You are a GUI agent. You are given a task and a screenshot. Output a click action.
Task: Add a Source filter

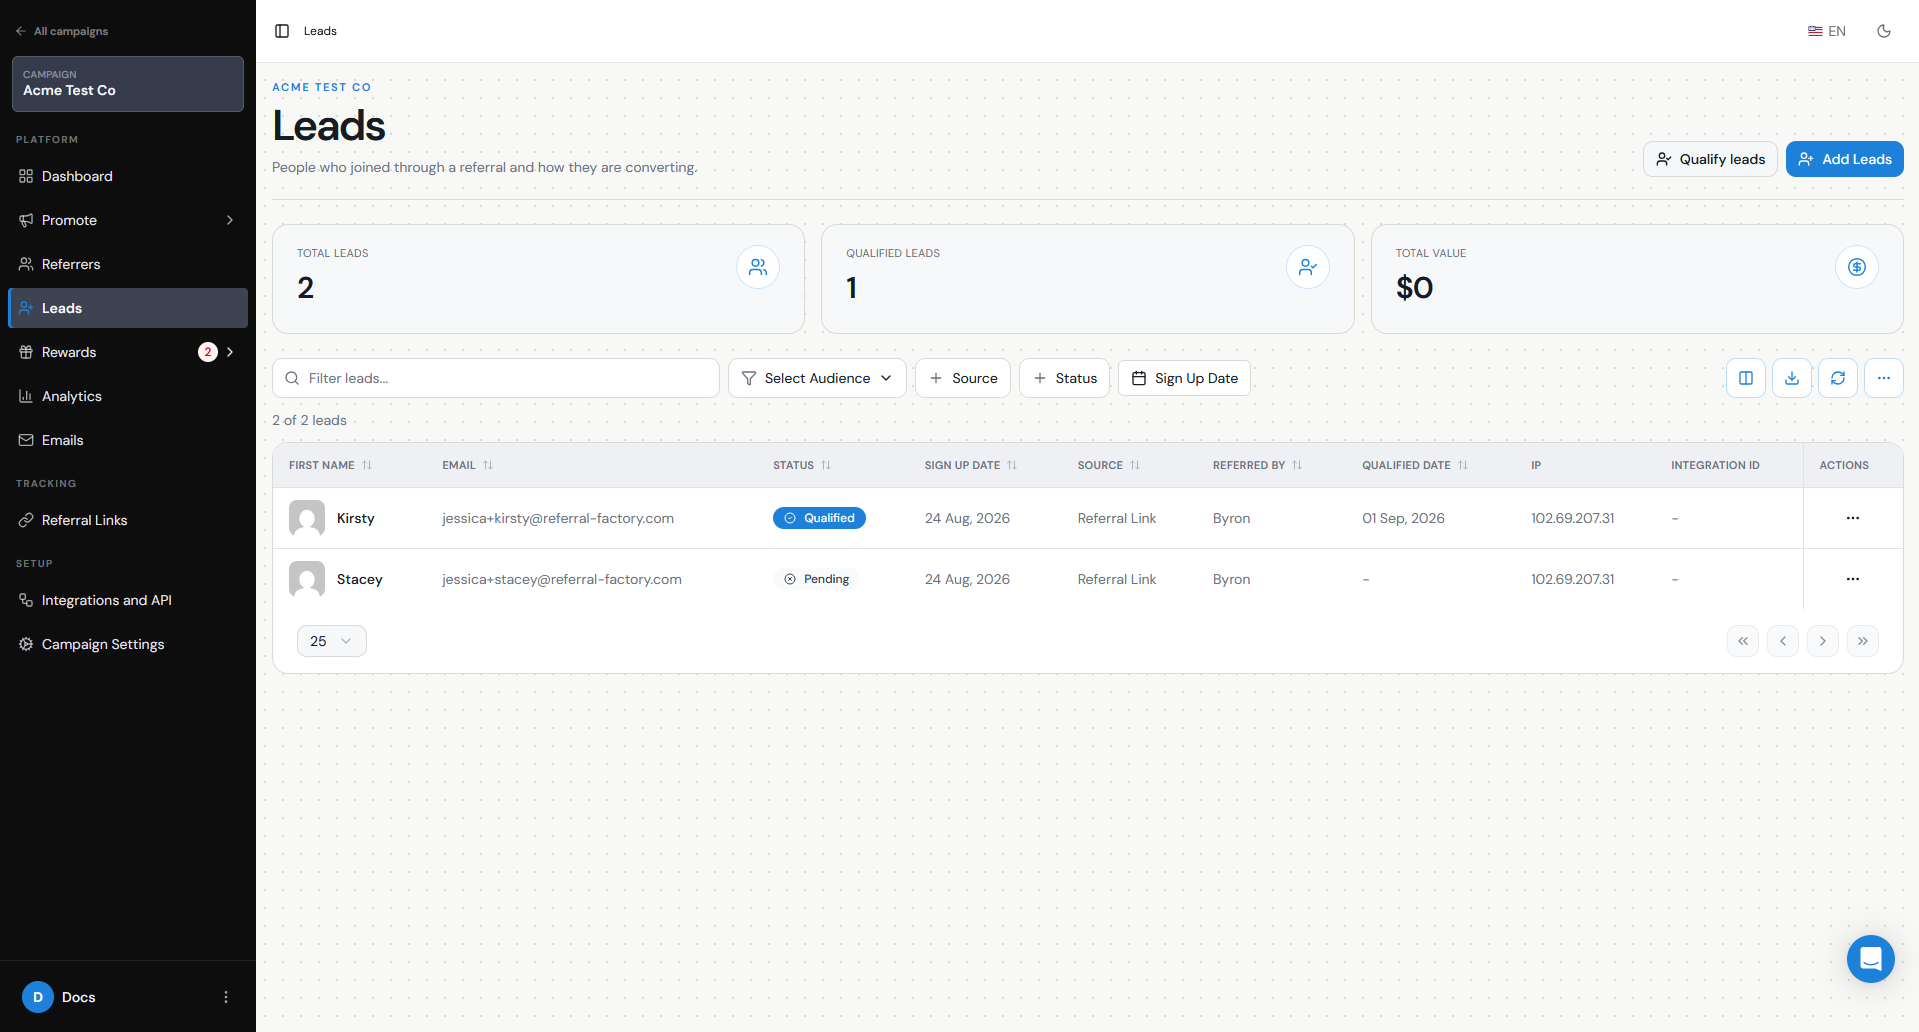point(963,378)
